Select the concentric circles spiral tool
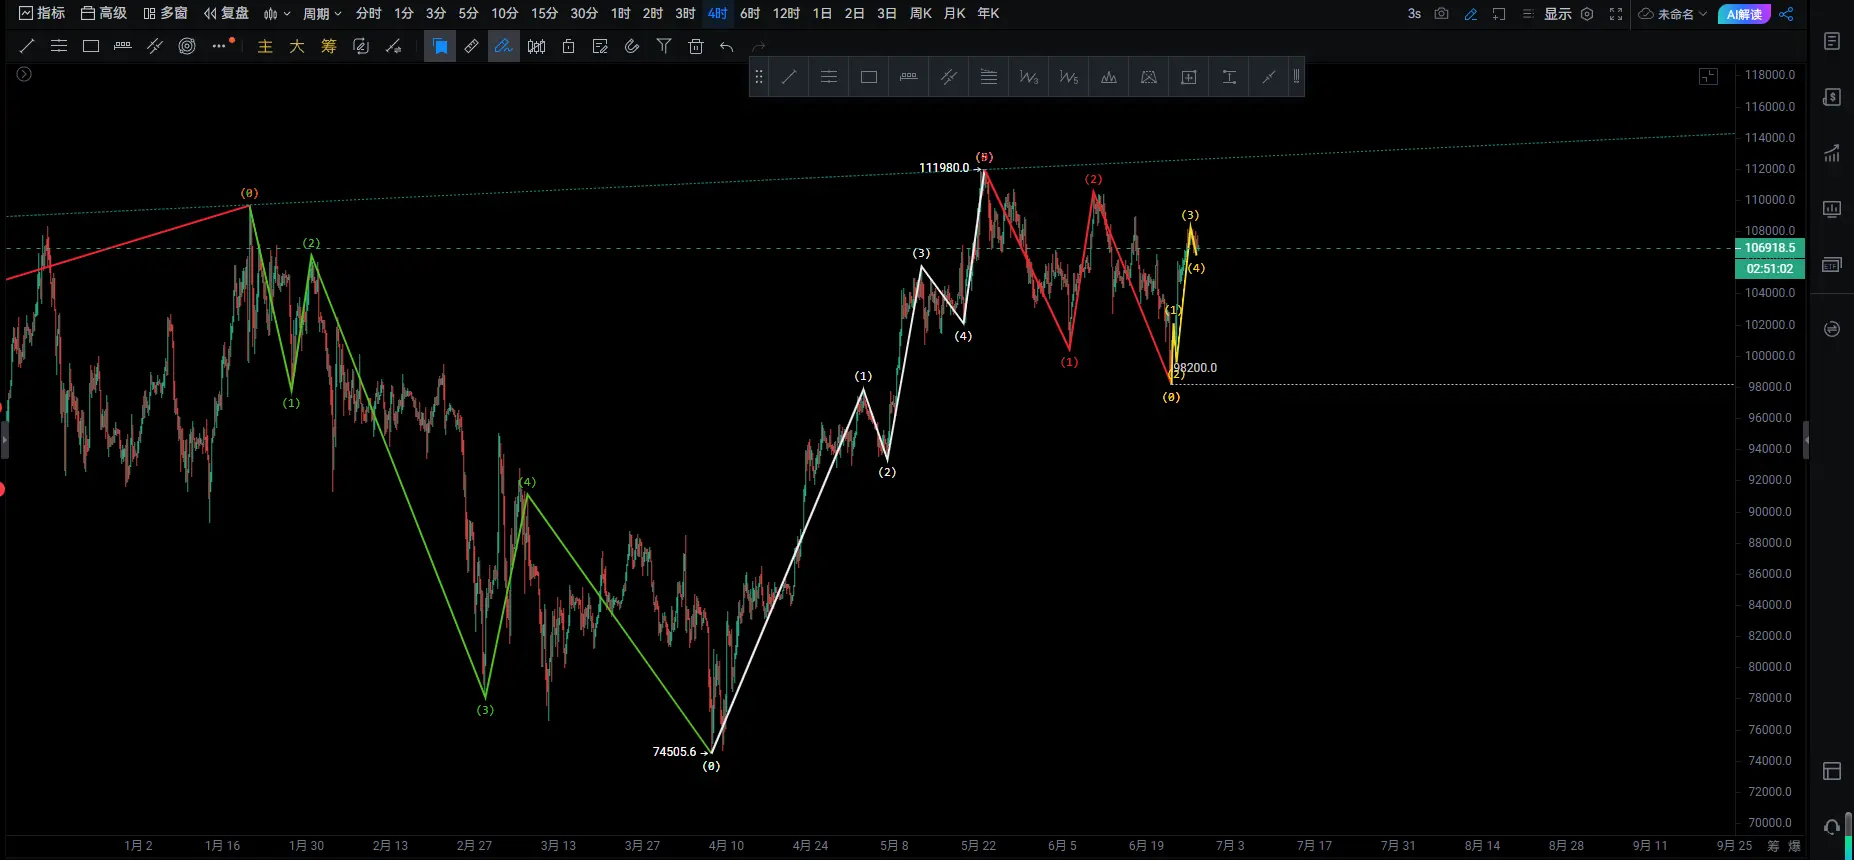The width and height of the screenshot is (1854, 860). (187, 46)
